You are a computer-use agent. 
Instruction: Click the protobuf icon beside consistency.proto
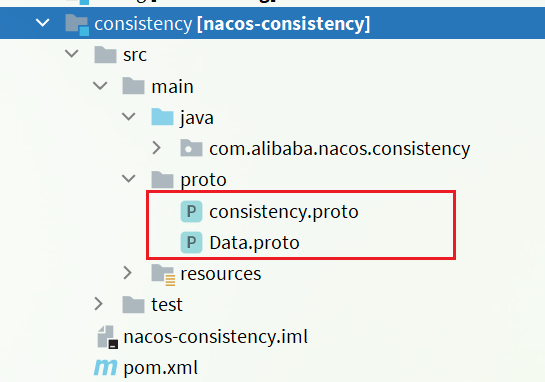pos(191,211)
